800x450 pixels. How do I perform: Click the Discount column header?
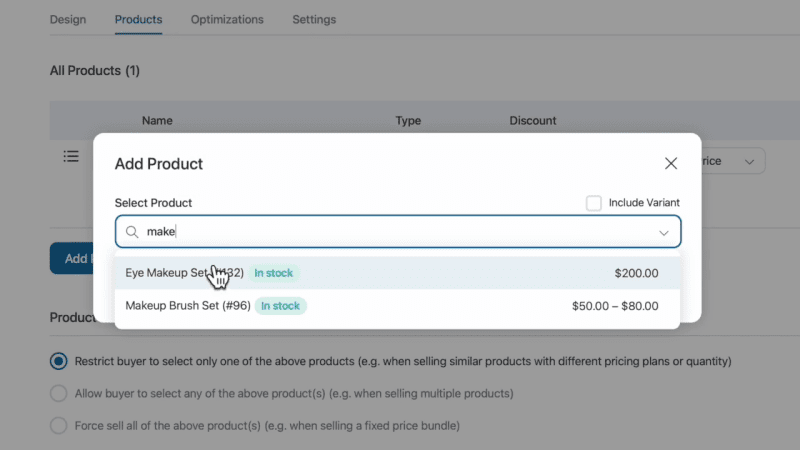tap(533, 120)
